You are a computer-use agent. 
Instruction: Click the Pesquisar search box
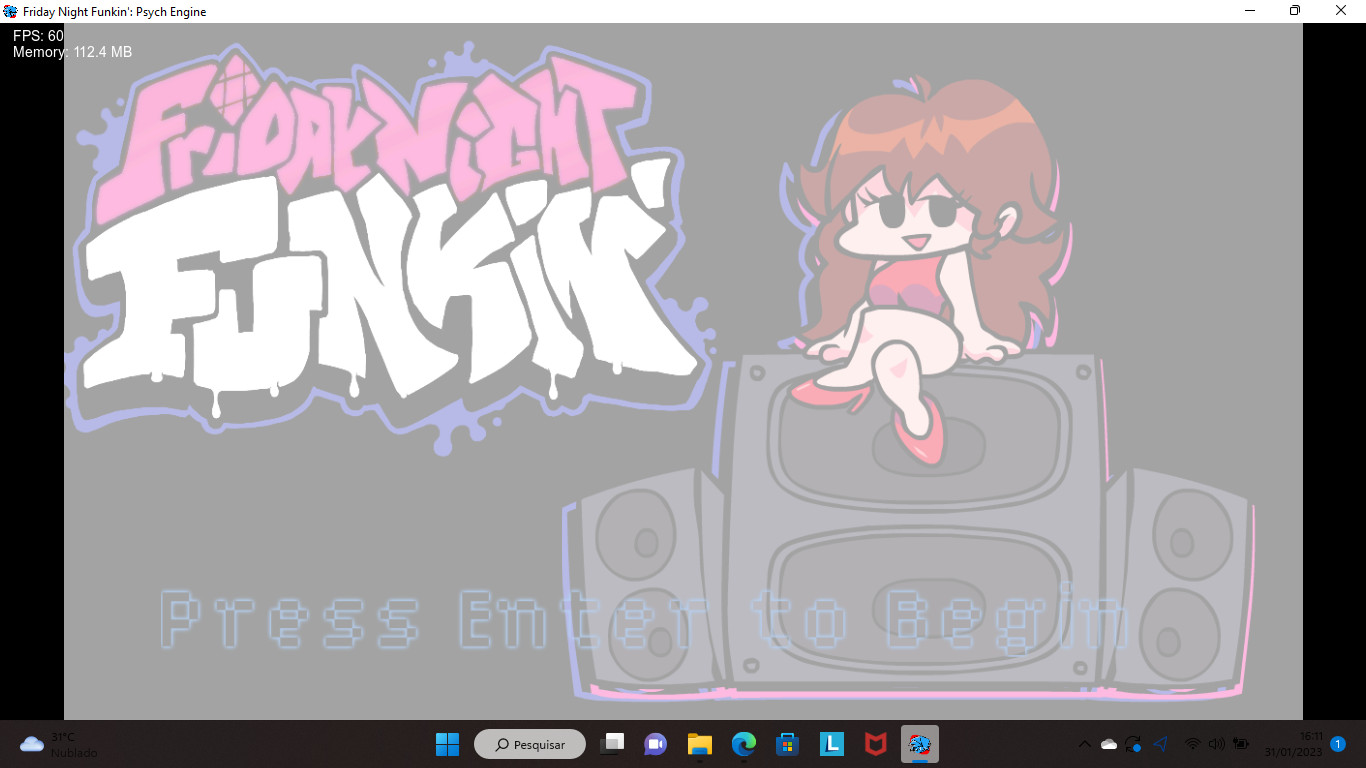point(529,744)
